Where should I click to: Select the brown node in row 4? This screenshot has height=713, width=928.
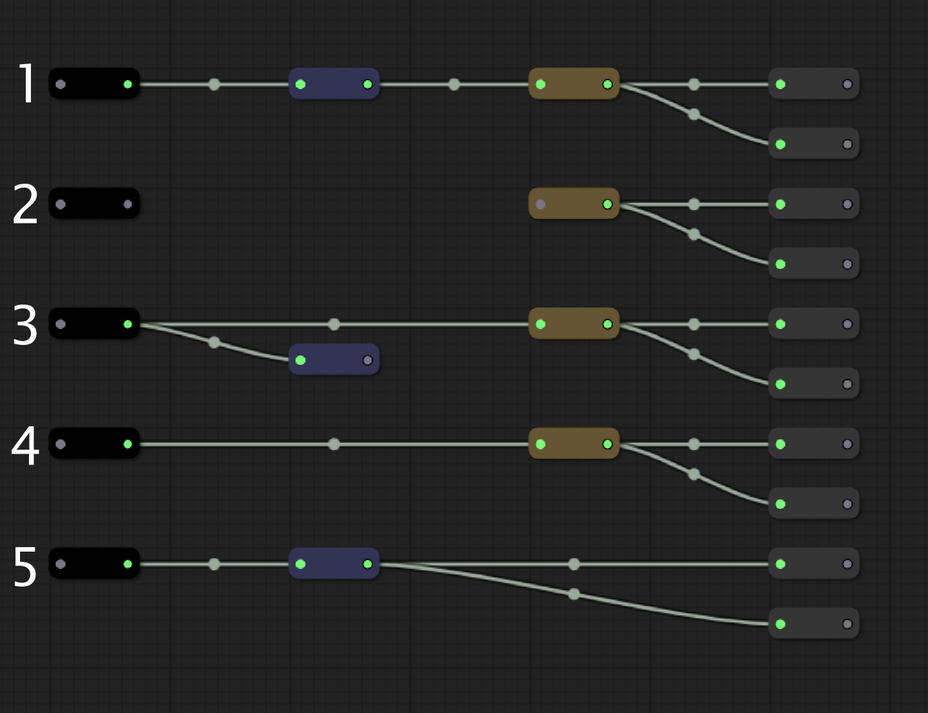(573, 442)
